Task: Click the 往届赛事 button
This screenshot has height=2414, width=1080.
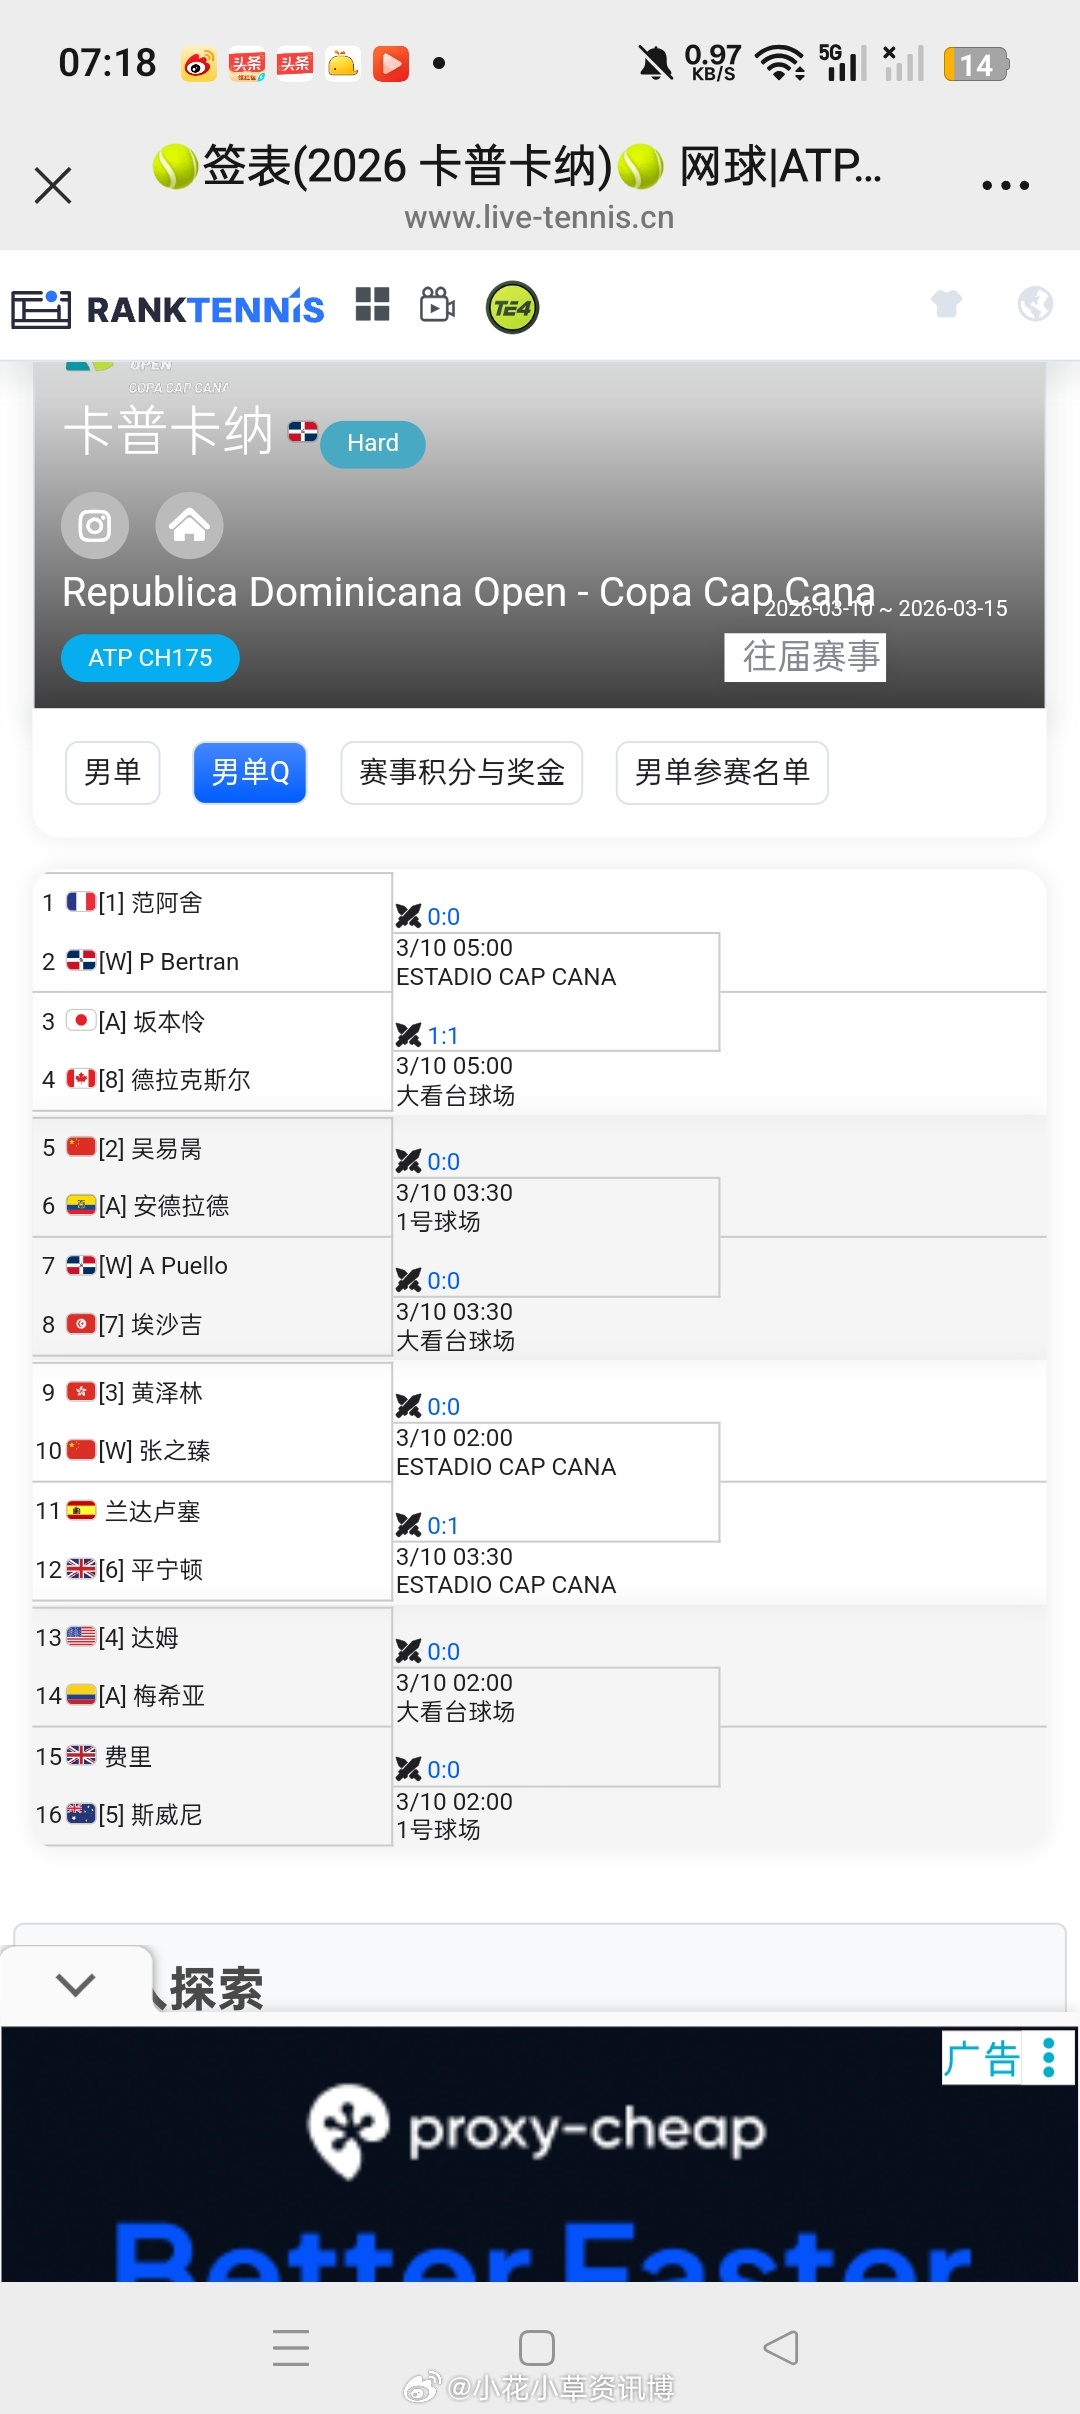Action: tap(805, 657)
